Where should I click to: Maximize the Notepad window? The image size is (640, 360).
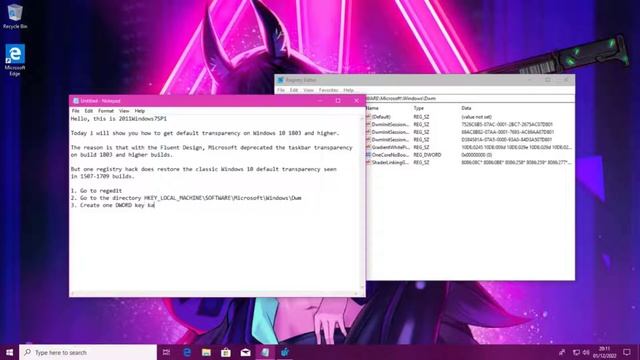[338, 101]
